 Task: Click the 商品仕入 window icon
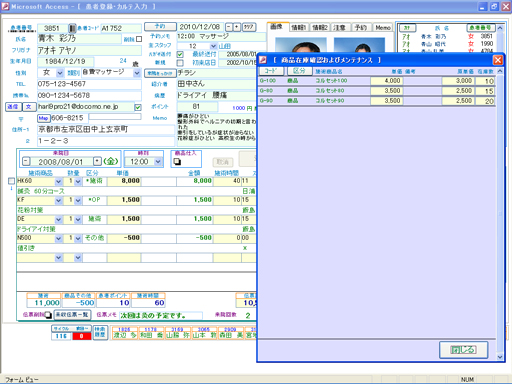pos(177,162)
